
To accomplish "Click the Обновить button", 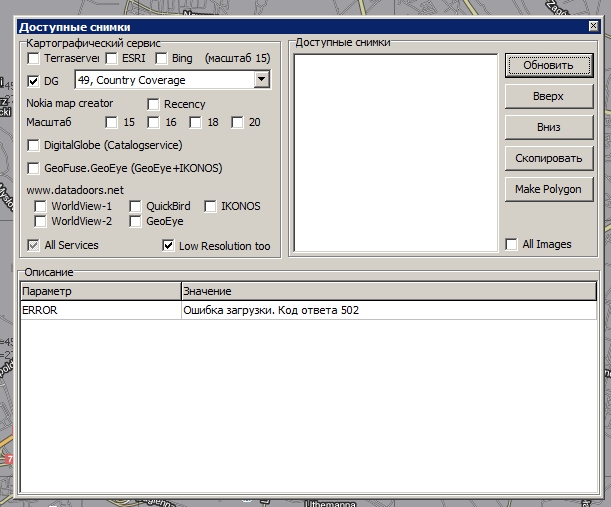I will coord(549,66).
